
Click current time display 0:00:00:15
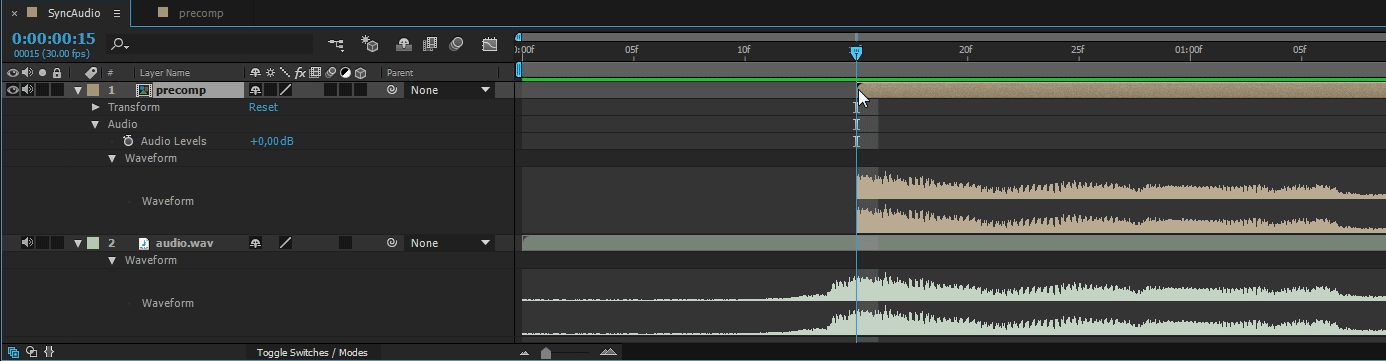[x=54, y=39]
